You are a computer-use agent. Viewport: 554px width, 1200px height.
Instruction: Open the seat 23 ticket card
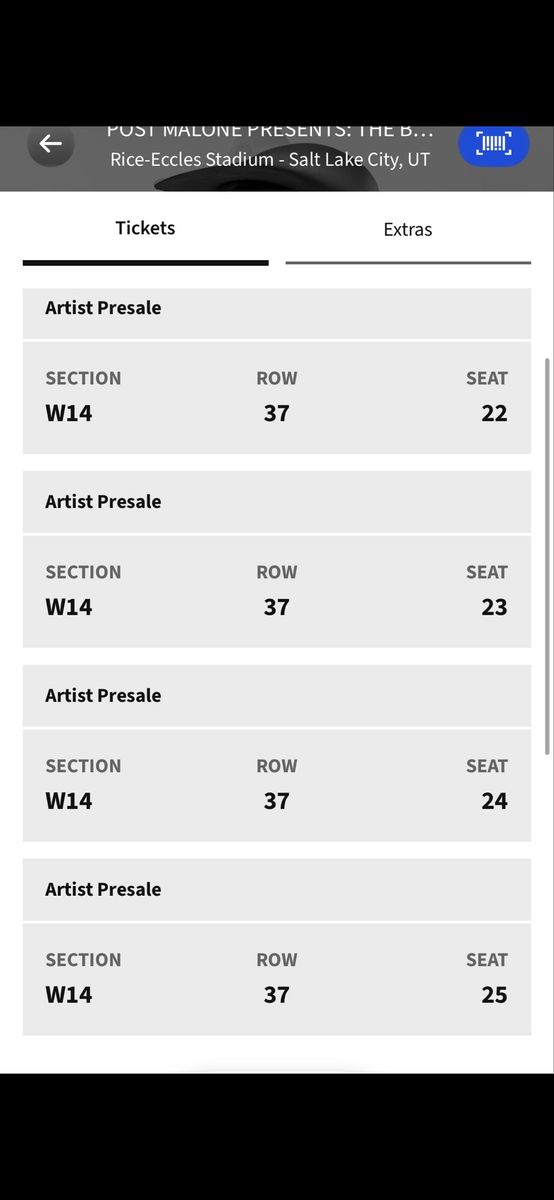[277, 592]
